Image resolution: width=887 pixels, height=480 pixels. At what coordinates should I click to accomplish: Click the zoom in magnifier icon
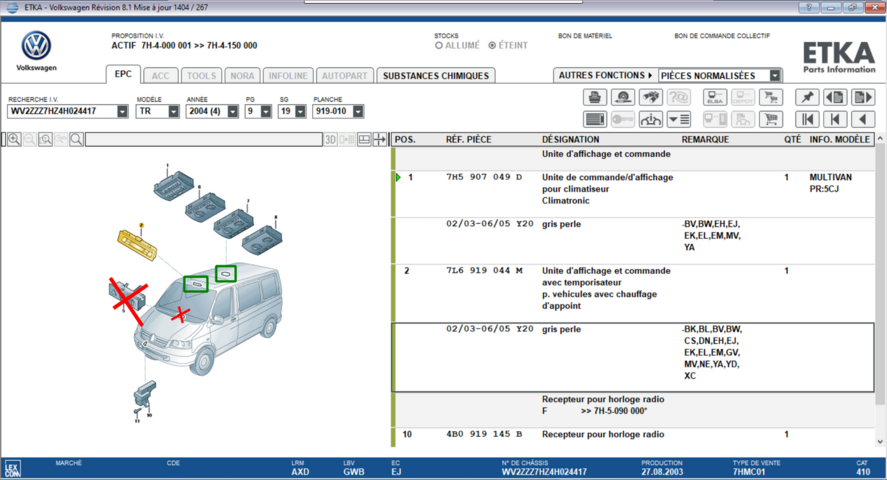coord(14,139)
